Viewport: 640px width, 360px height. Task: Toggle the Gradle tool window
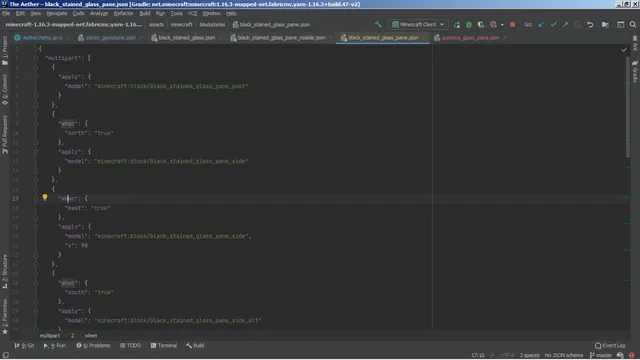click(x=635, y=72)
